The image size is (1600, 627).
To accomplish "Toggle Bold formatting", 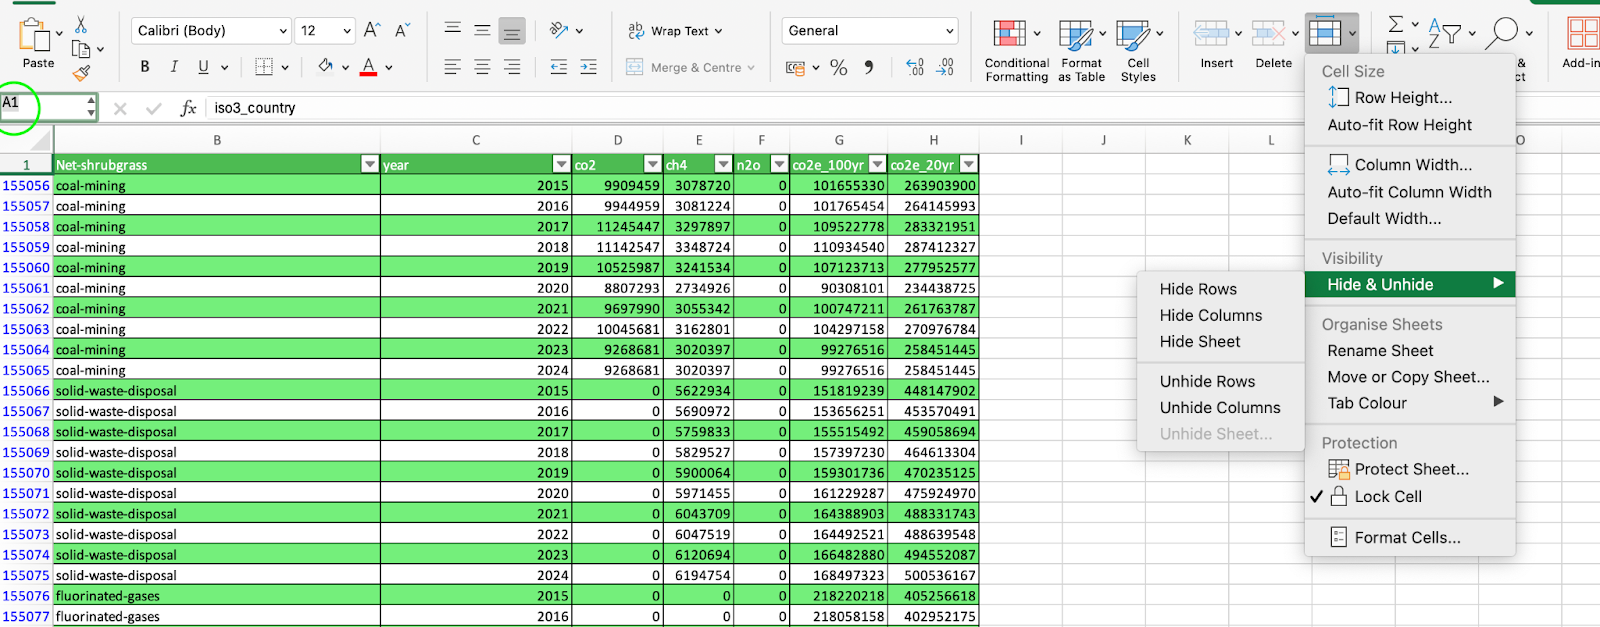I will pyautogui.click(x=145, y=67).
